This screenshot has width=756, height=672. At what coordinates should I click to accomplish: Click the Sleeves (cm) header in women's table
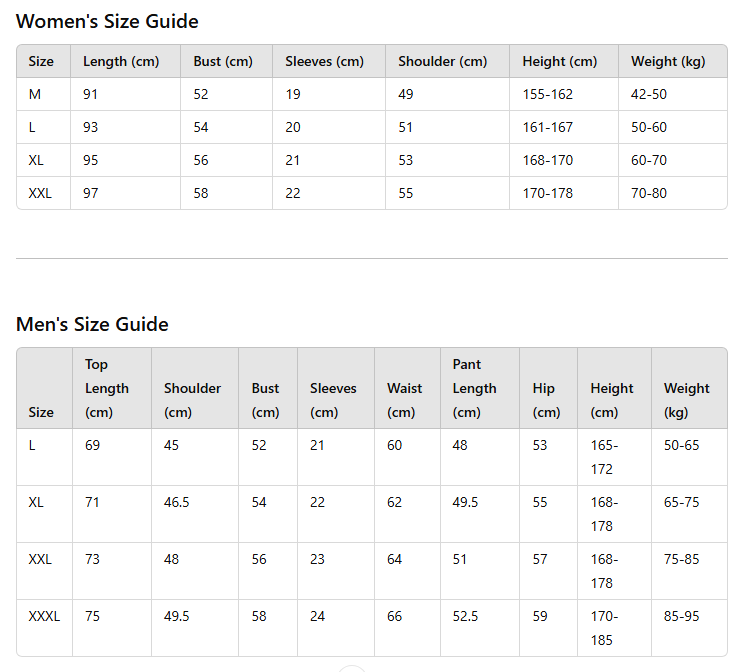coord(324,61)
